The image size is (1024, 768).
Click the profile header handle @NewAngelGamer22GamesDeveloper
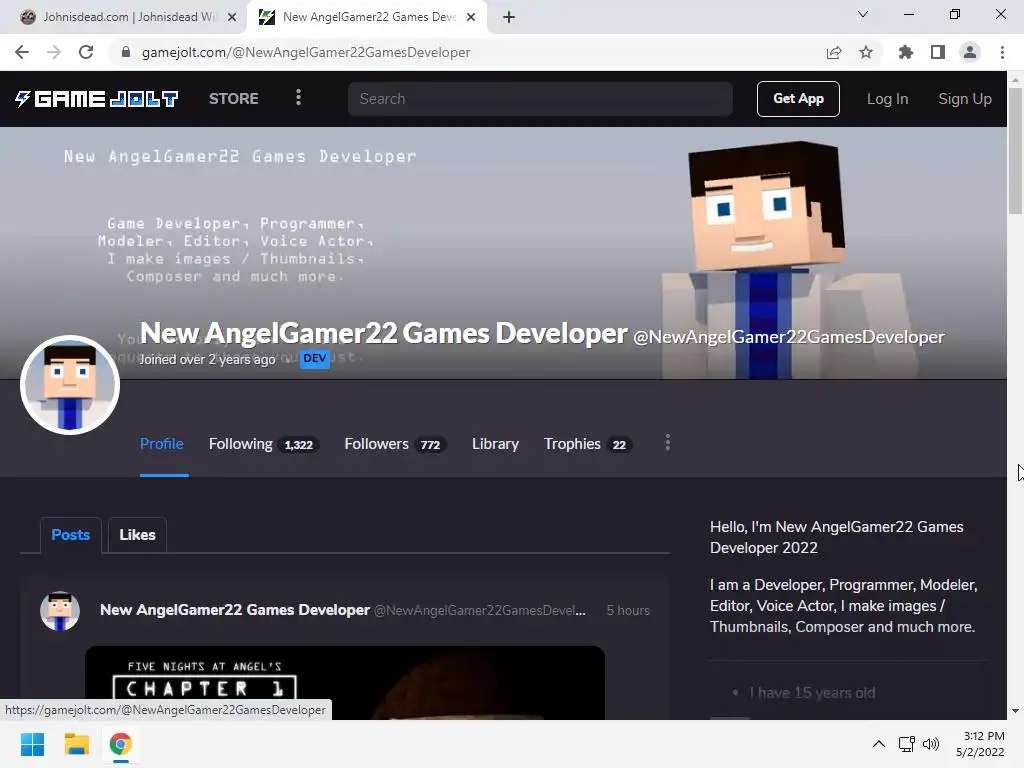point(788,337)
